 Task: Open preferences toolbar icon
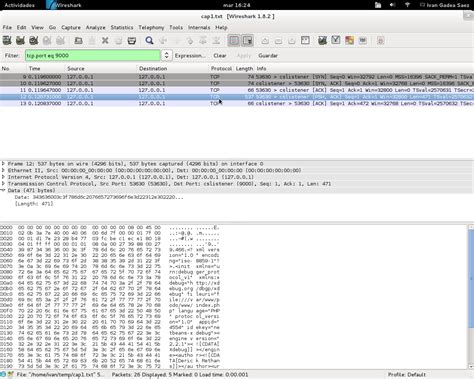click(x=363, y=41)
